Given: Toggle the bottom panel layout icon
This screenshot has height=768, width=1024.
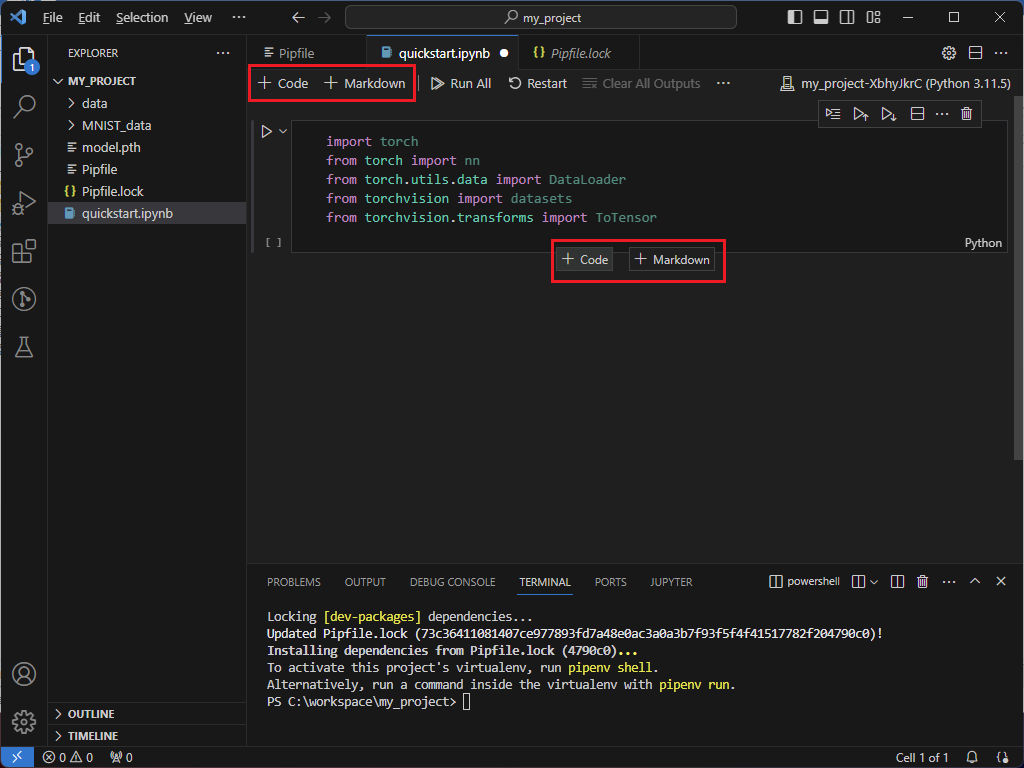Looking at the screenshot, I should [821, 18].
